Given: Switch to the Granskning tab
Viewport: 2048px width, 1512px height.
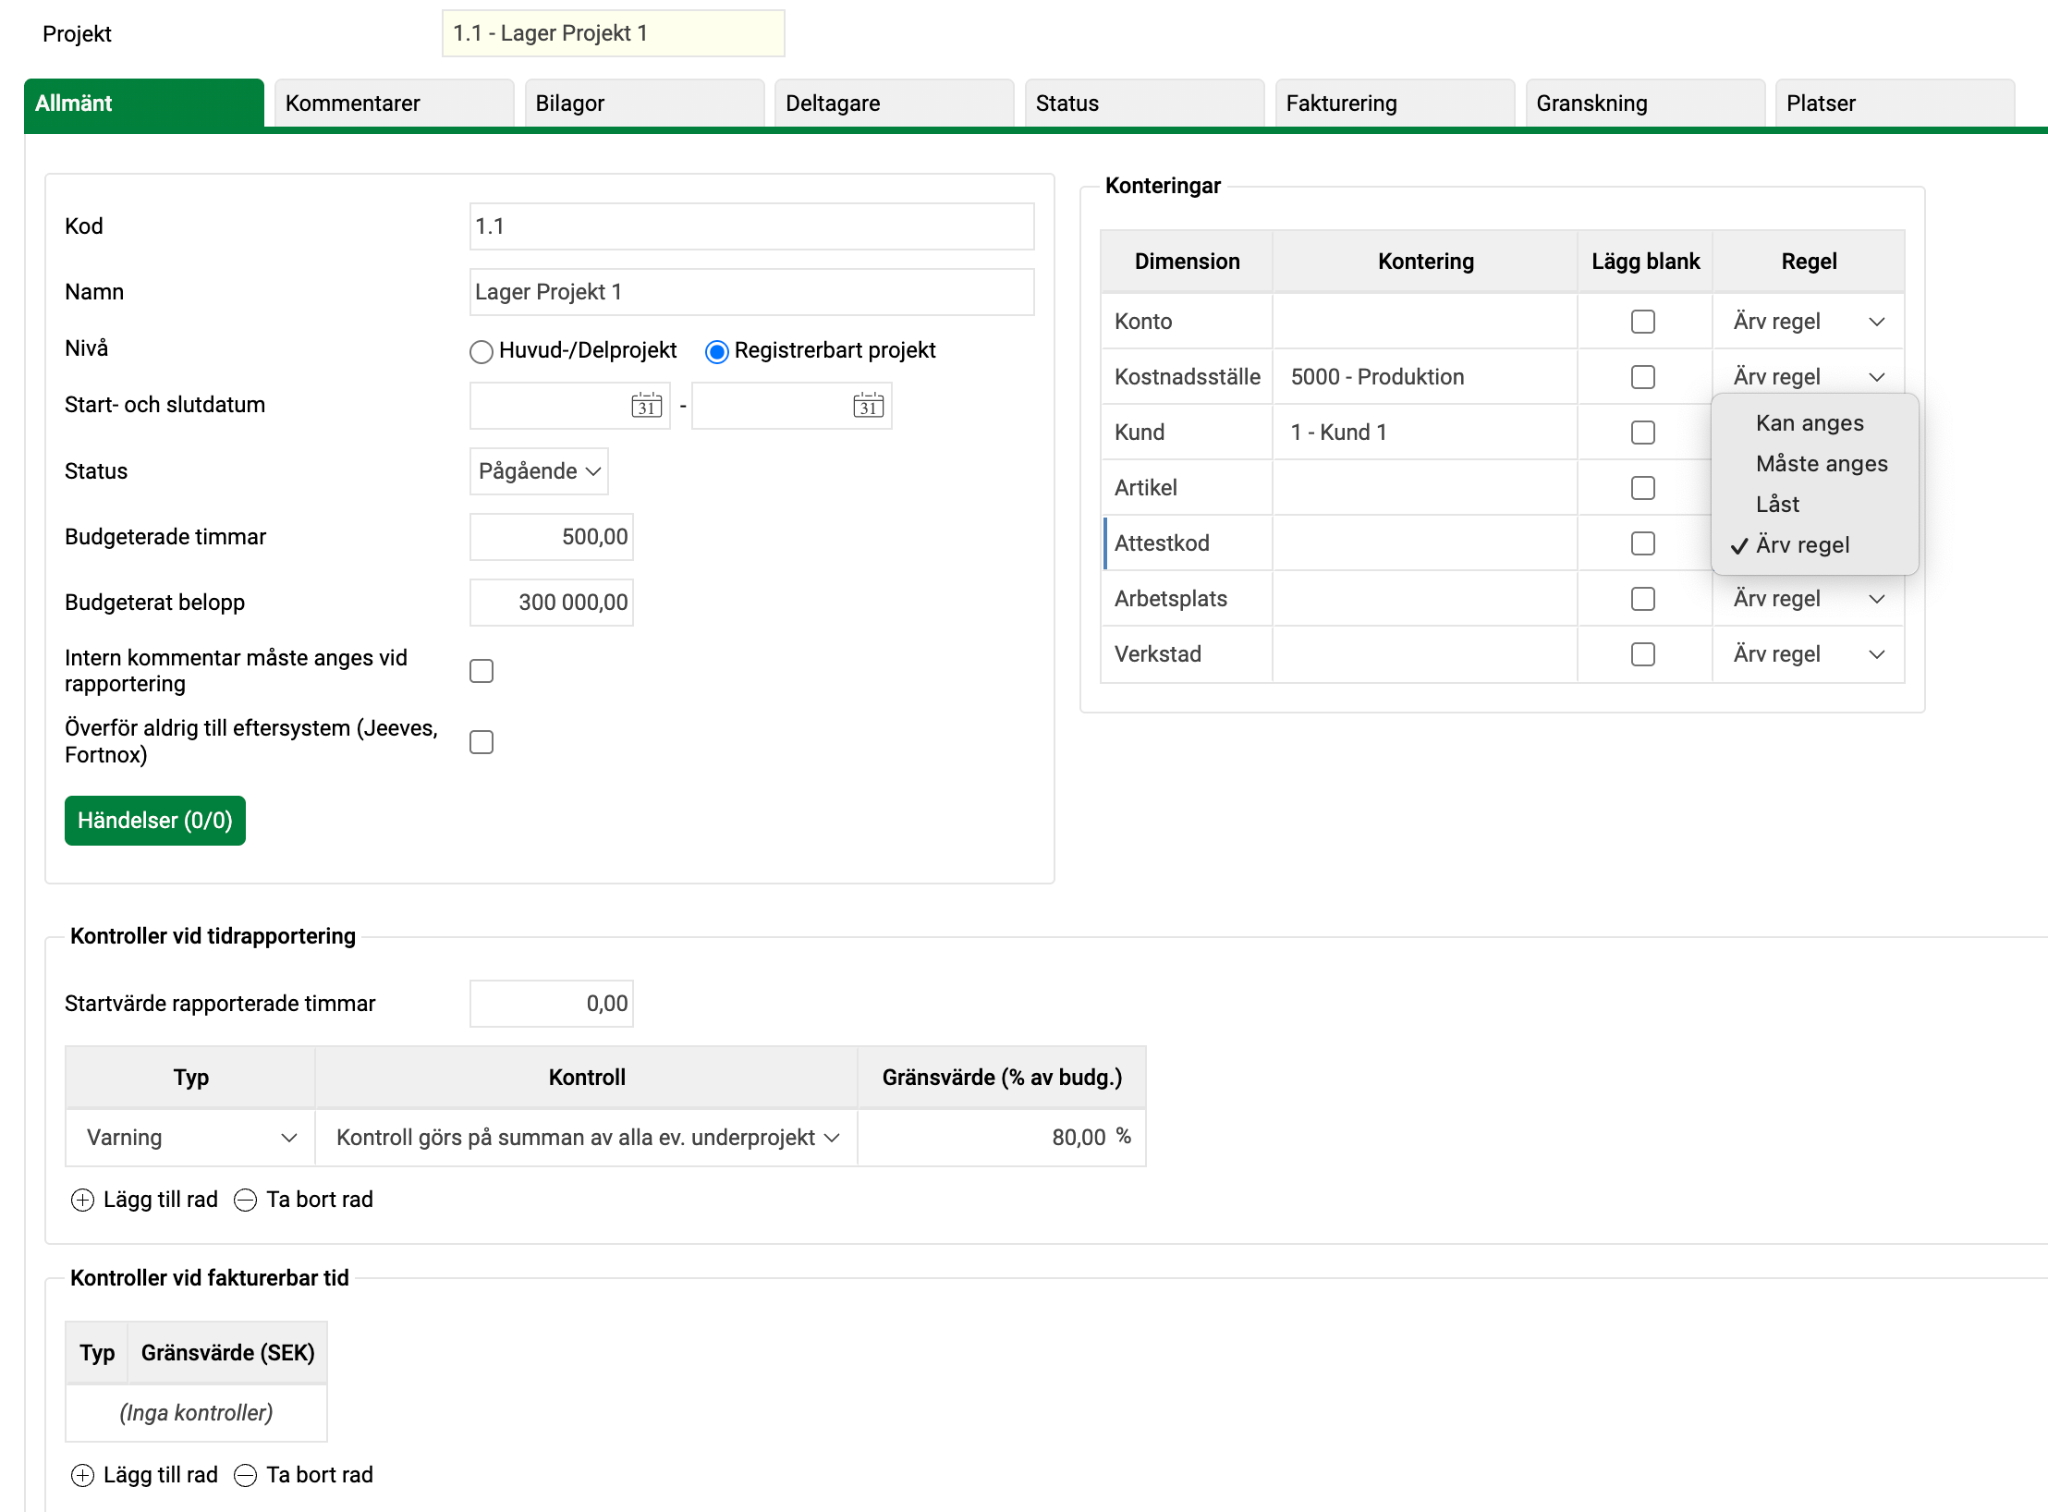Looking at the screenshot, I should (x=1645, y=103).
